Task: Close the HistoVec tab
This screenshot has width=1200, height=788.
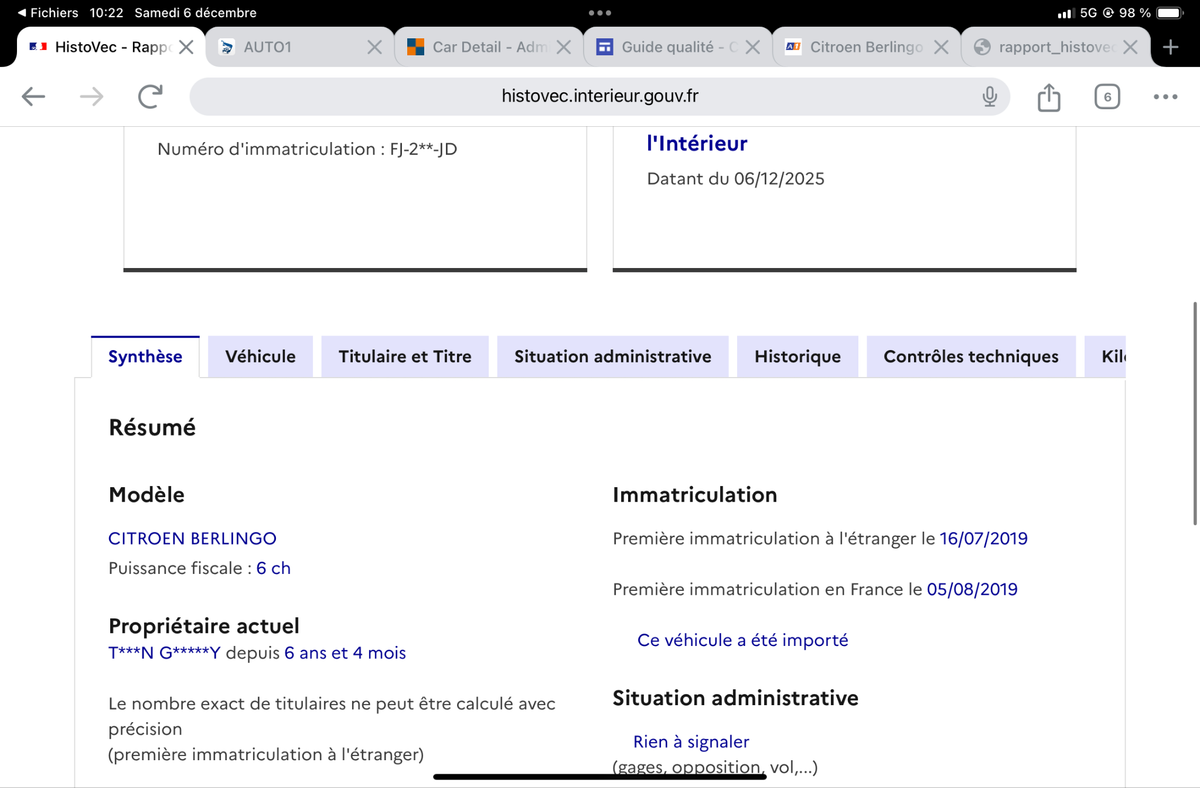Action: point(186,47)
